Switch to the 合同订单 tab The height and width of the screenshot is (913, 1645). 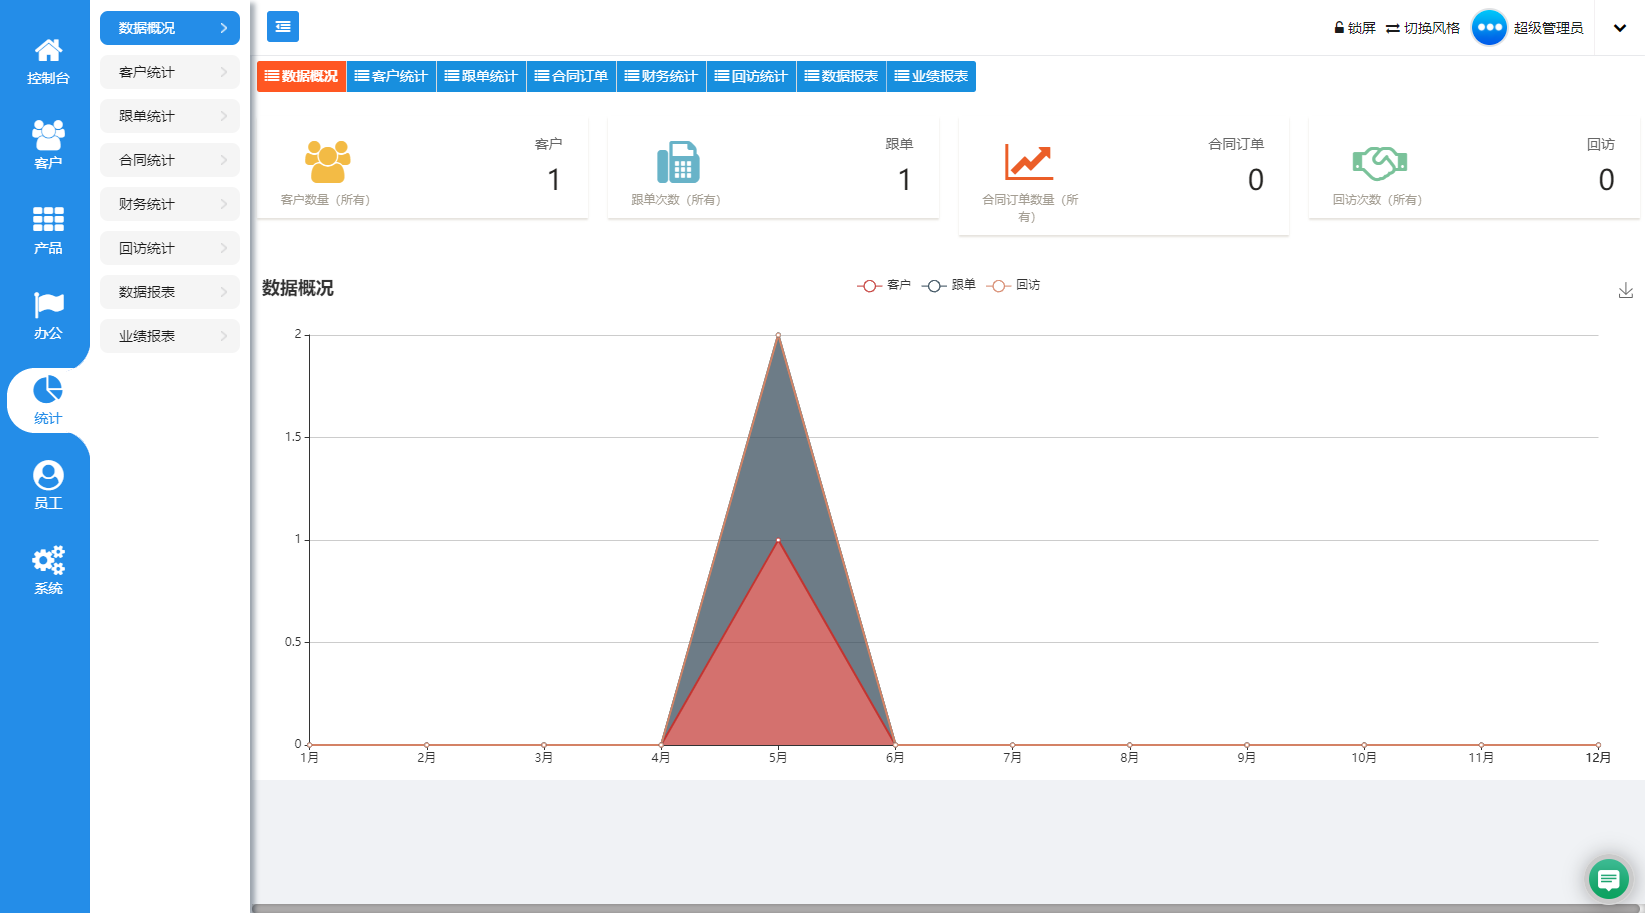571,76
